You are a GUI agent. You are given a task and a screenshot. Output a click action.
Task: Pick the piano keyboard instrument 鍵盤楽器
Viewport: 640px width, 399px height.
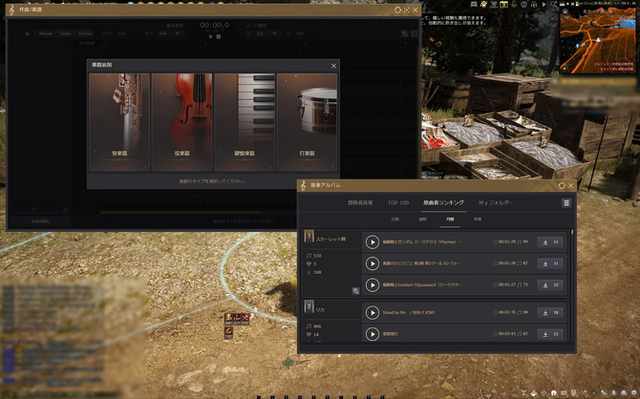click(x=244, y=122)
